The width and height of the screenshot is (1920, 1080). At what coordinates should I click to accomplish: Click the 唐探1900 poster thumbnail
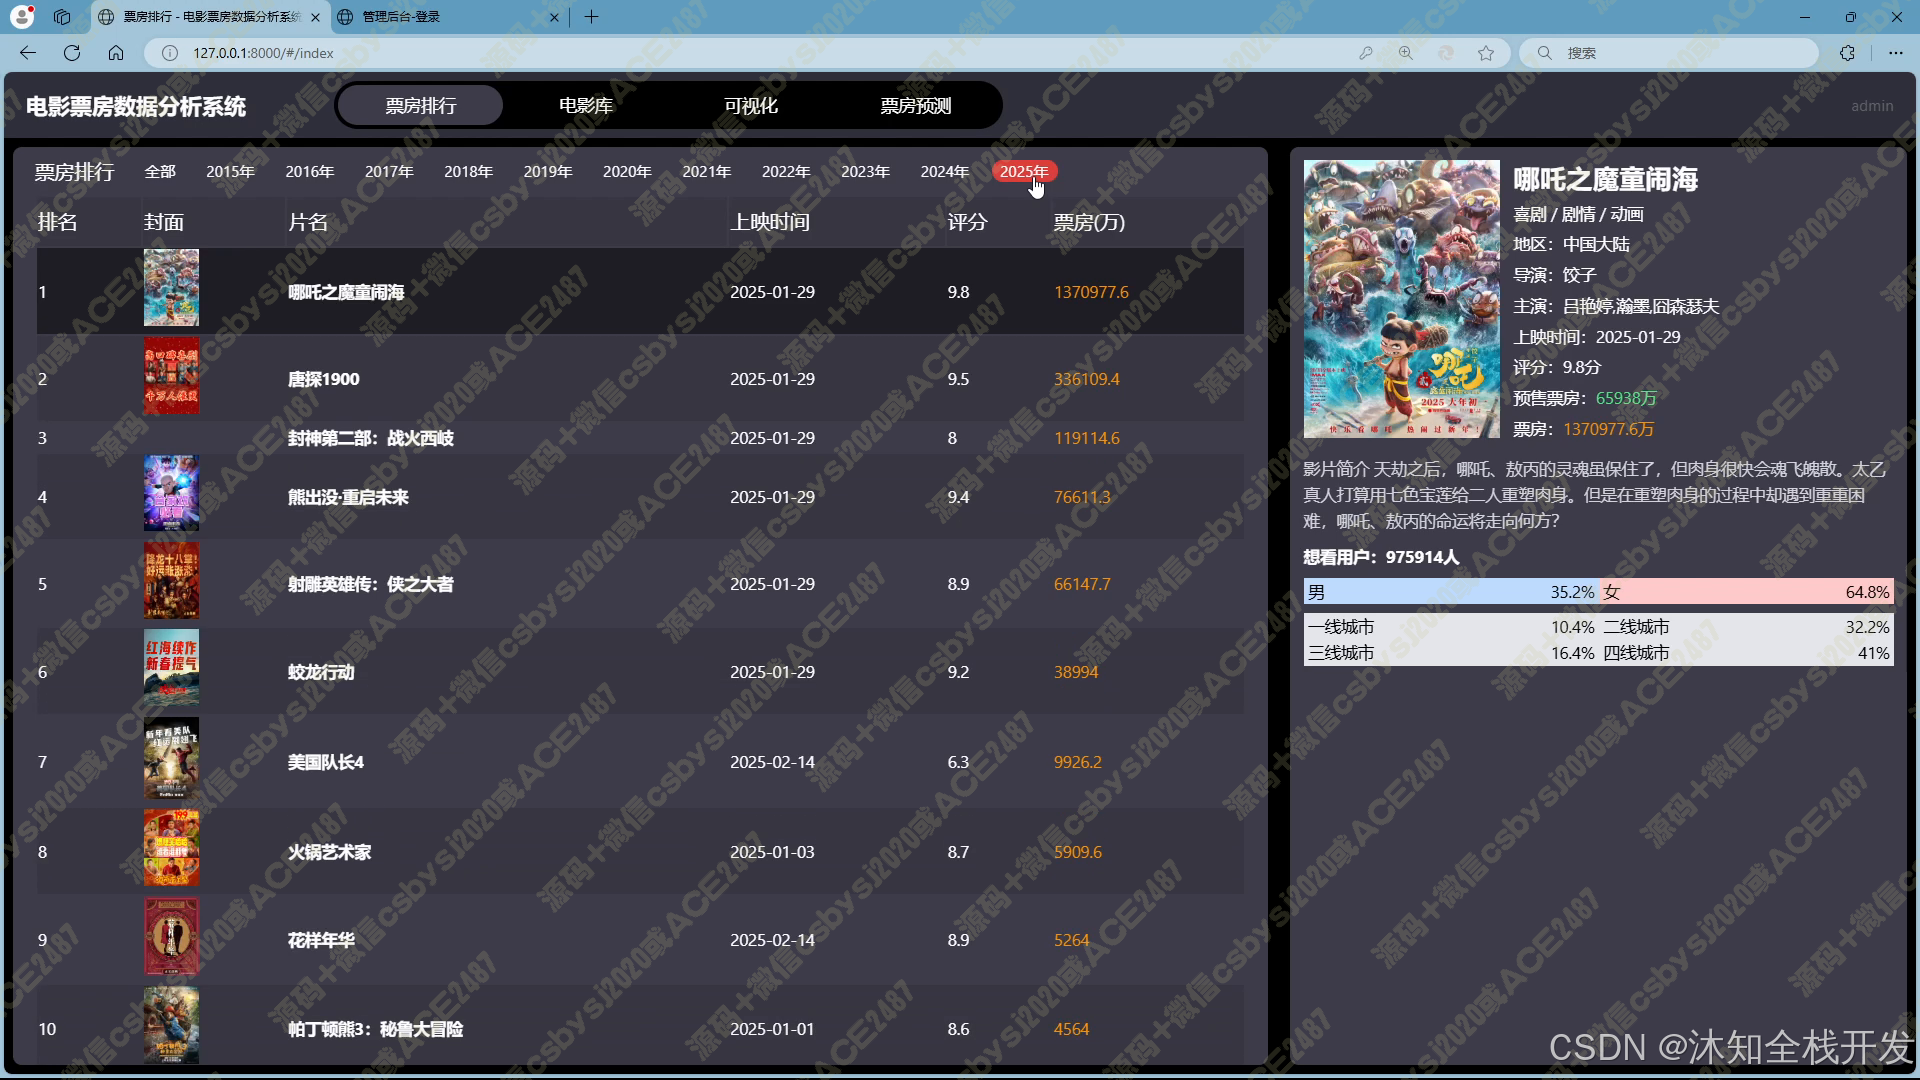pos(171,376)
